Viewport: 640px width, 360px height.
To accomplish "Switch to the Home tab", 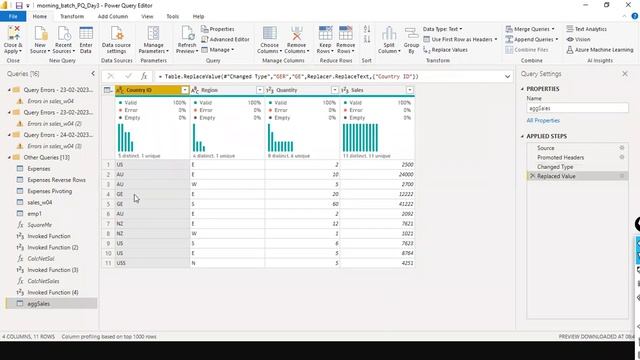I will [40, 16].
